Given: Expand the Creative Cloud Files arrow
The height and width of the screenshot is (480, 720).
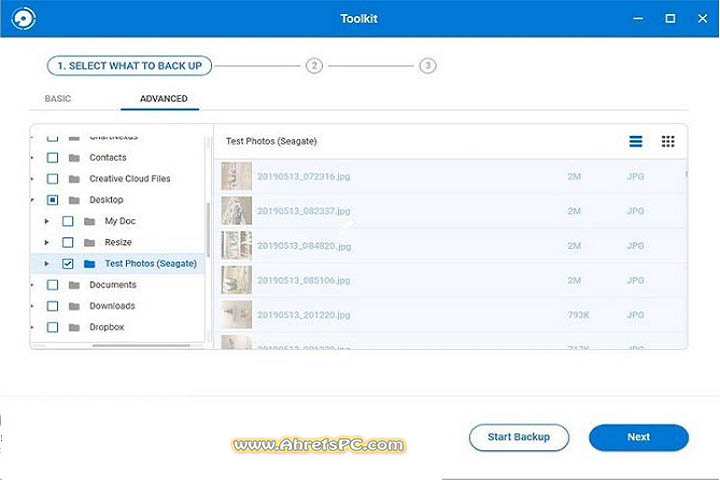Looking at the screenshot, I should pyautogui.click(x=32, y=179).
